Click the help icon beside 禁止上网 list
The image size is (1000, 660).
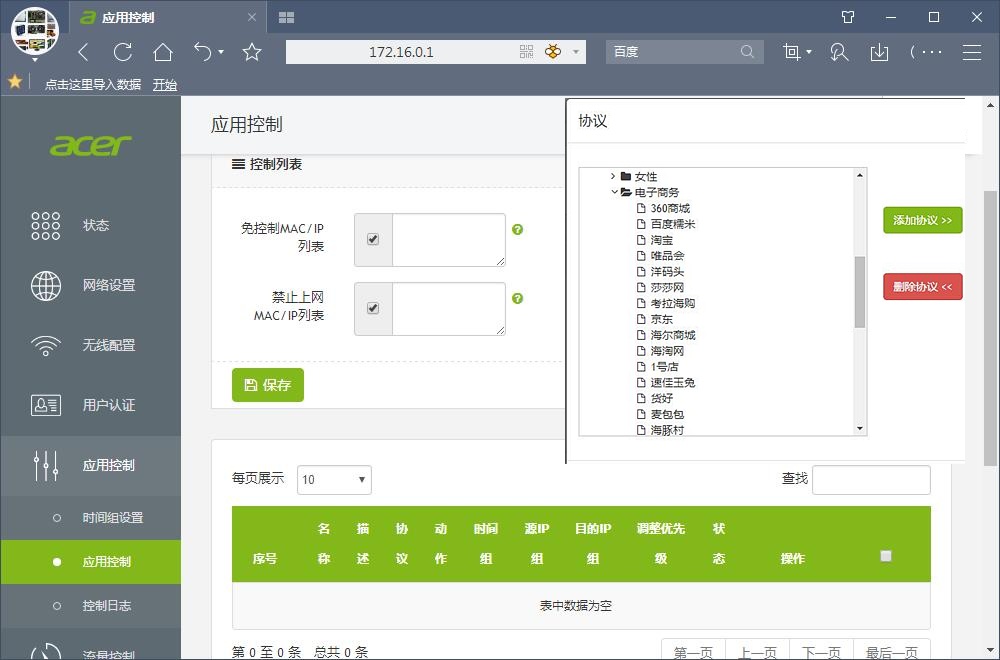coord(517,299)
